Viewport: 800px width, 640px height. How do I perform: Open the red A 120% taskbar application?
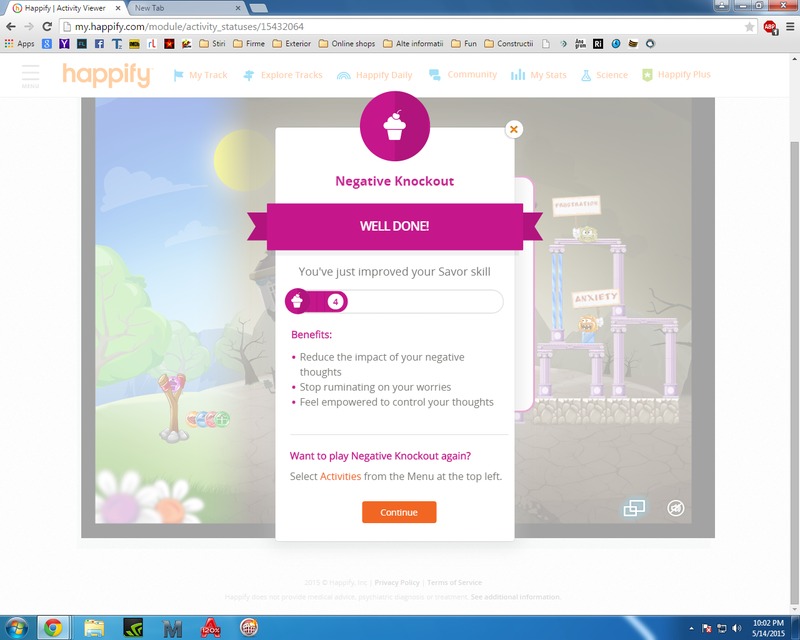(210, 628)
